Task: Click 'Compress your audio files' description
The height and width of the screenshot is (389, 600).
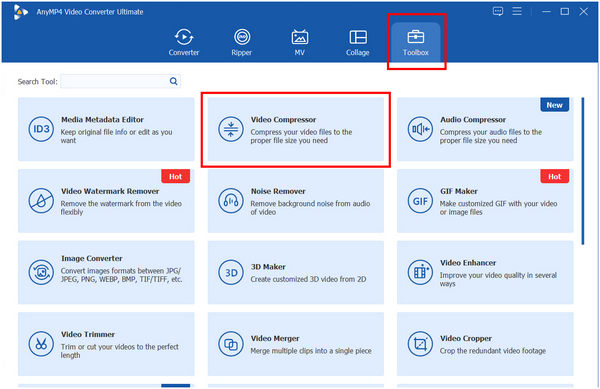Action: (491, 136)
